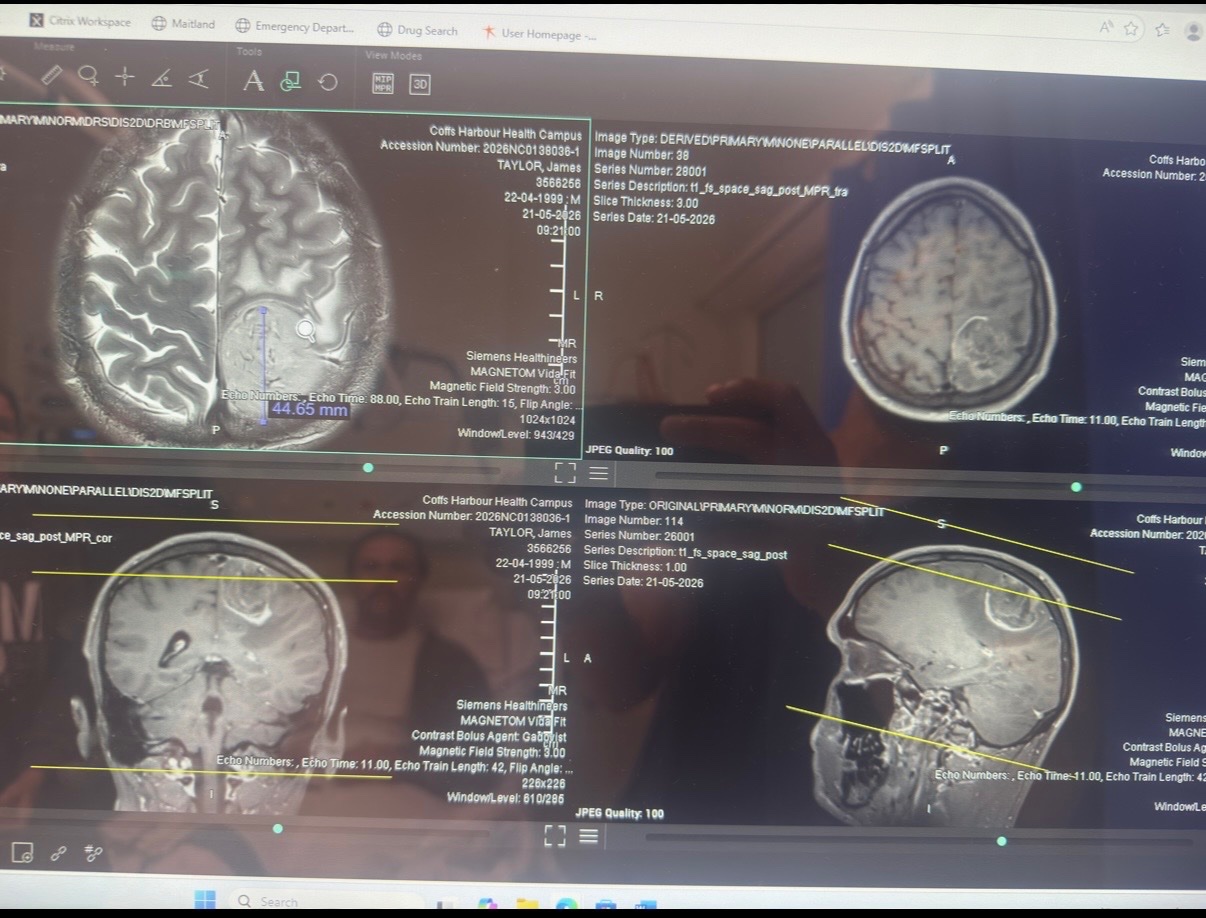Click the reset/rotate tool icon
This screenshot has width=1206, height=918.
click(328, 83)
